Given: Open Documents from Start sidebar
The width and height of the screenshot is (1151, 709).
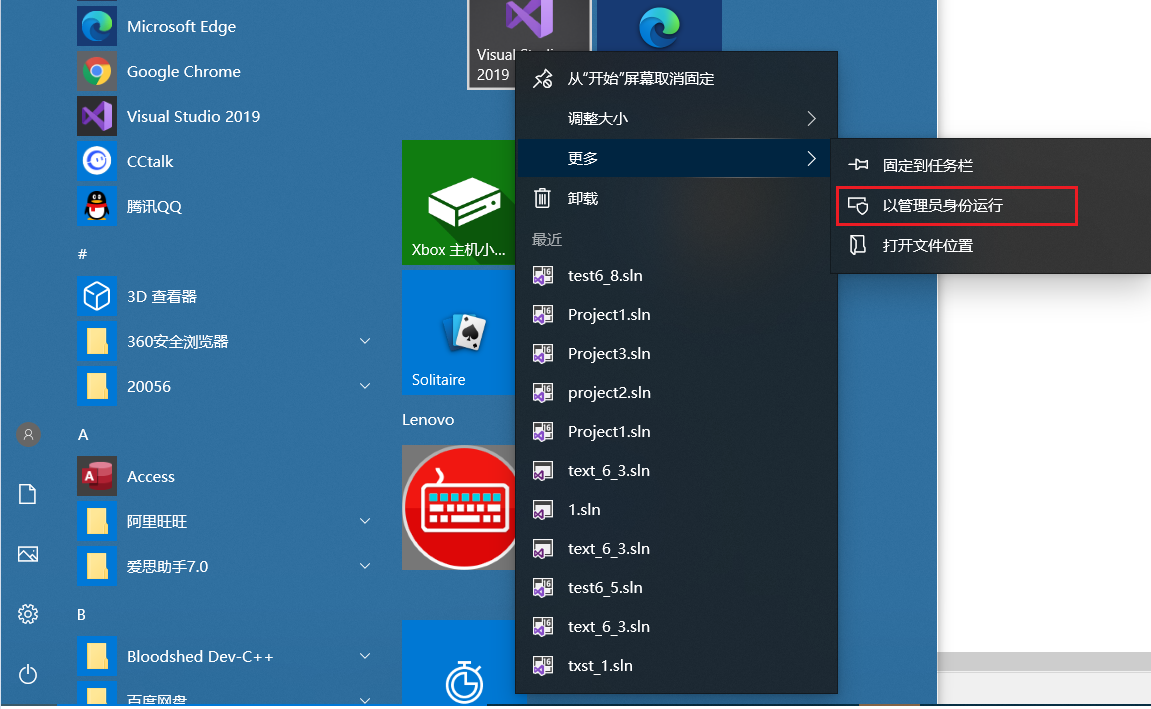Looking at the screenshot, I should click(28, 494).
